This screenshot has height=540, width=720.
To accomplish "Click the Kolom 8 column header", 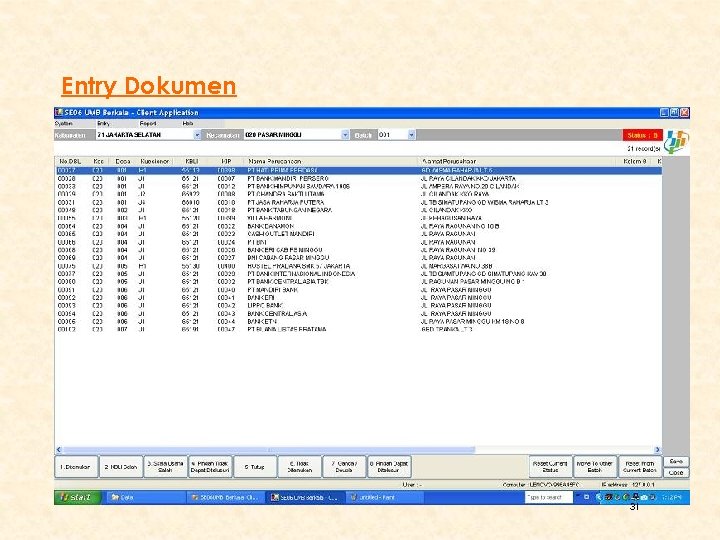I will pyautogui.click(x=635, y=161).
